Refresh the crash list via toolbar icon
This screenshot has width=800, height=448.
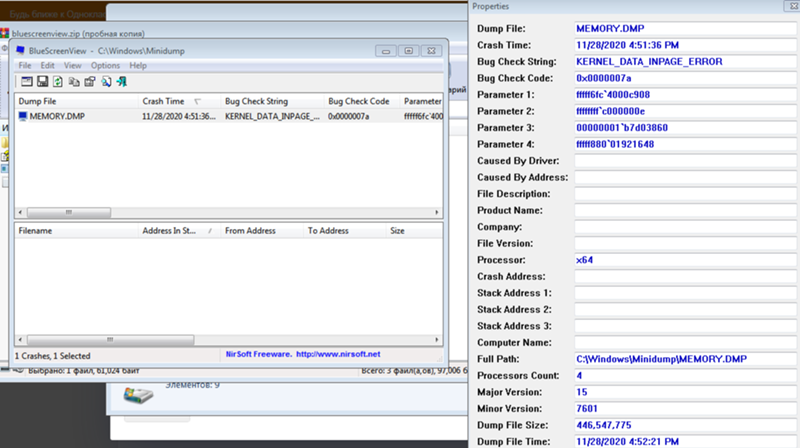[58, 82]
